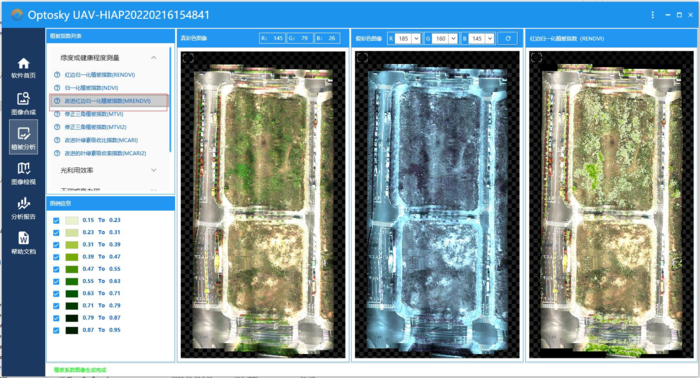Open the image synthesis sidebar icon
Image resolution: width=700 pixels, height=378 pixels.
[23, 98]
